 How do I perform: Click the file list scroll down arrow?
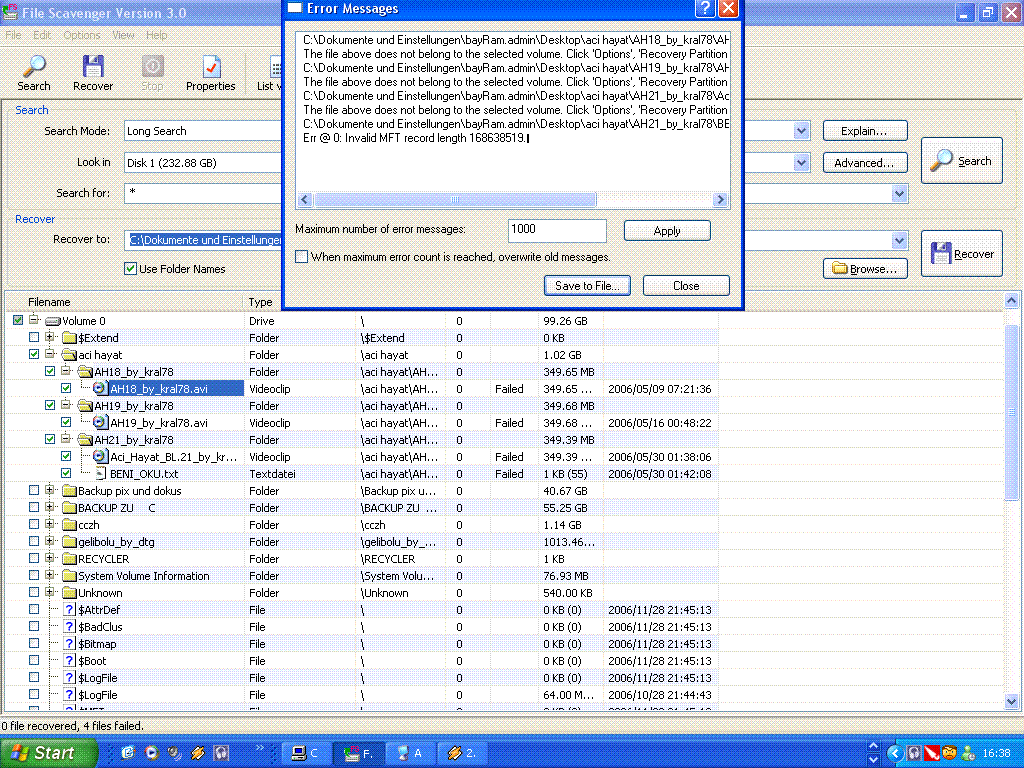(x=1012, y=702)
